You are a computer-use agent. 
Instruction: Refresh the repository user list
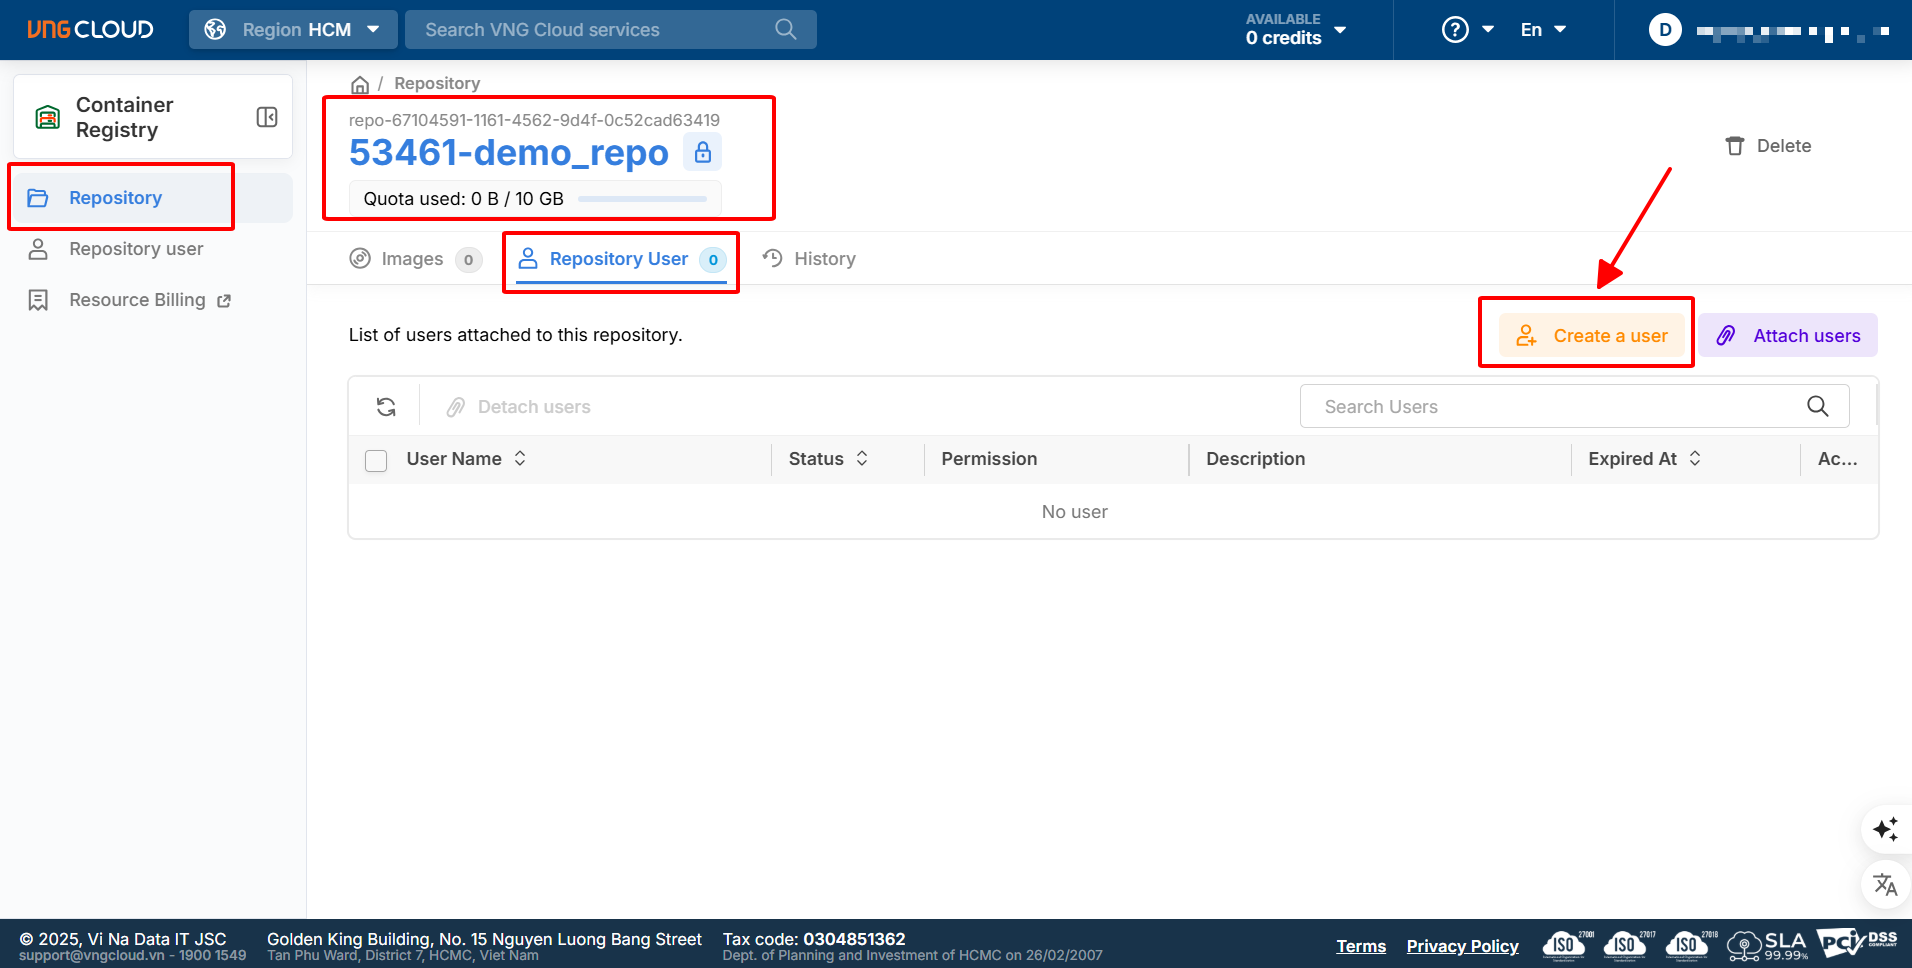(x=386, y=407)
